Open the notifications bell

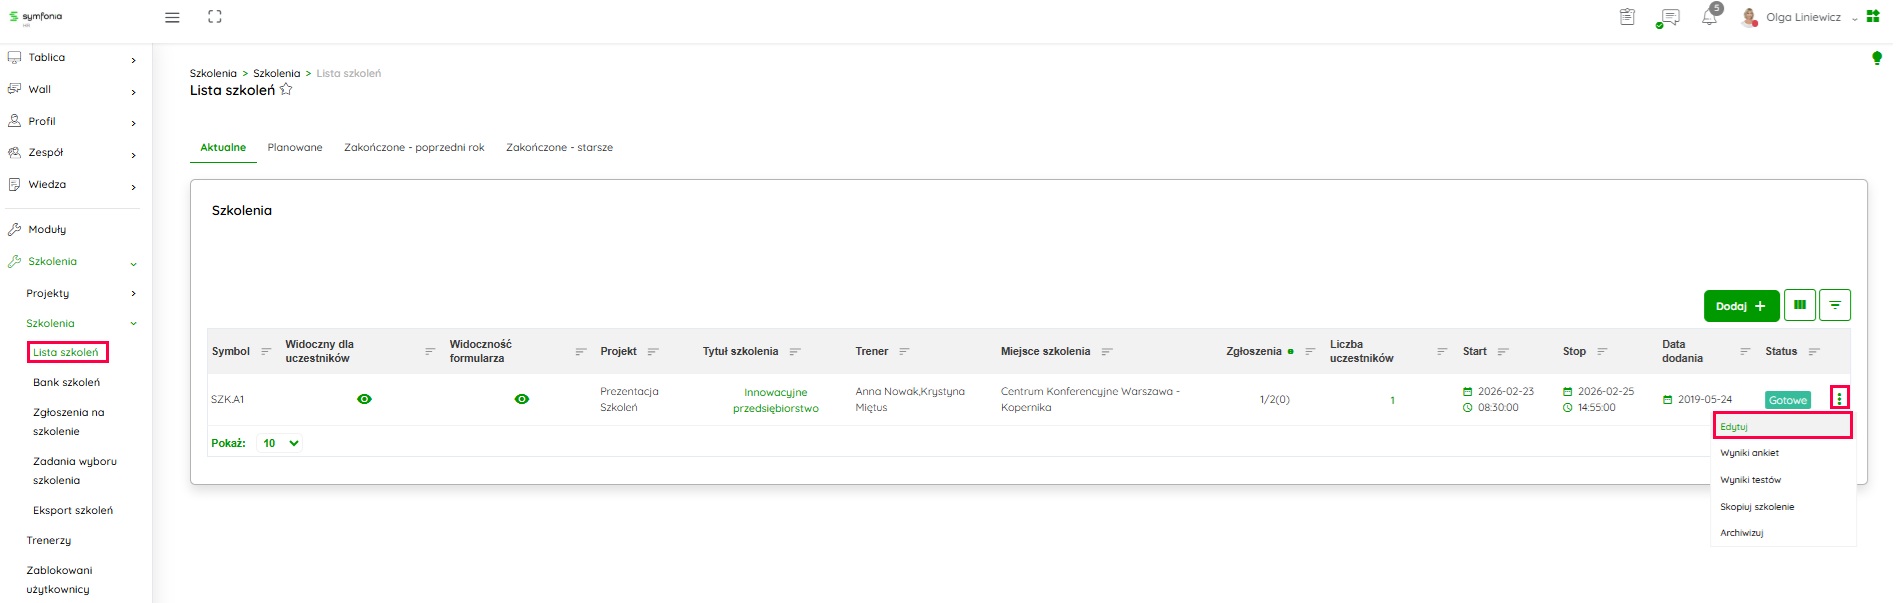click(1709, 17)
